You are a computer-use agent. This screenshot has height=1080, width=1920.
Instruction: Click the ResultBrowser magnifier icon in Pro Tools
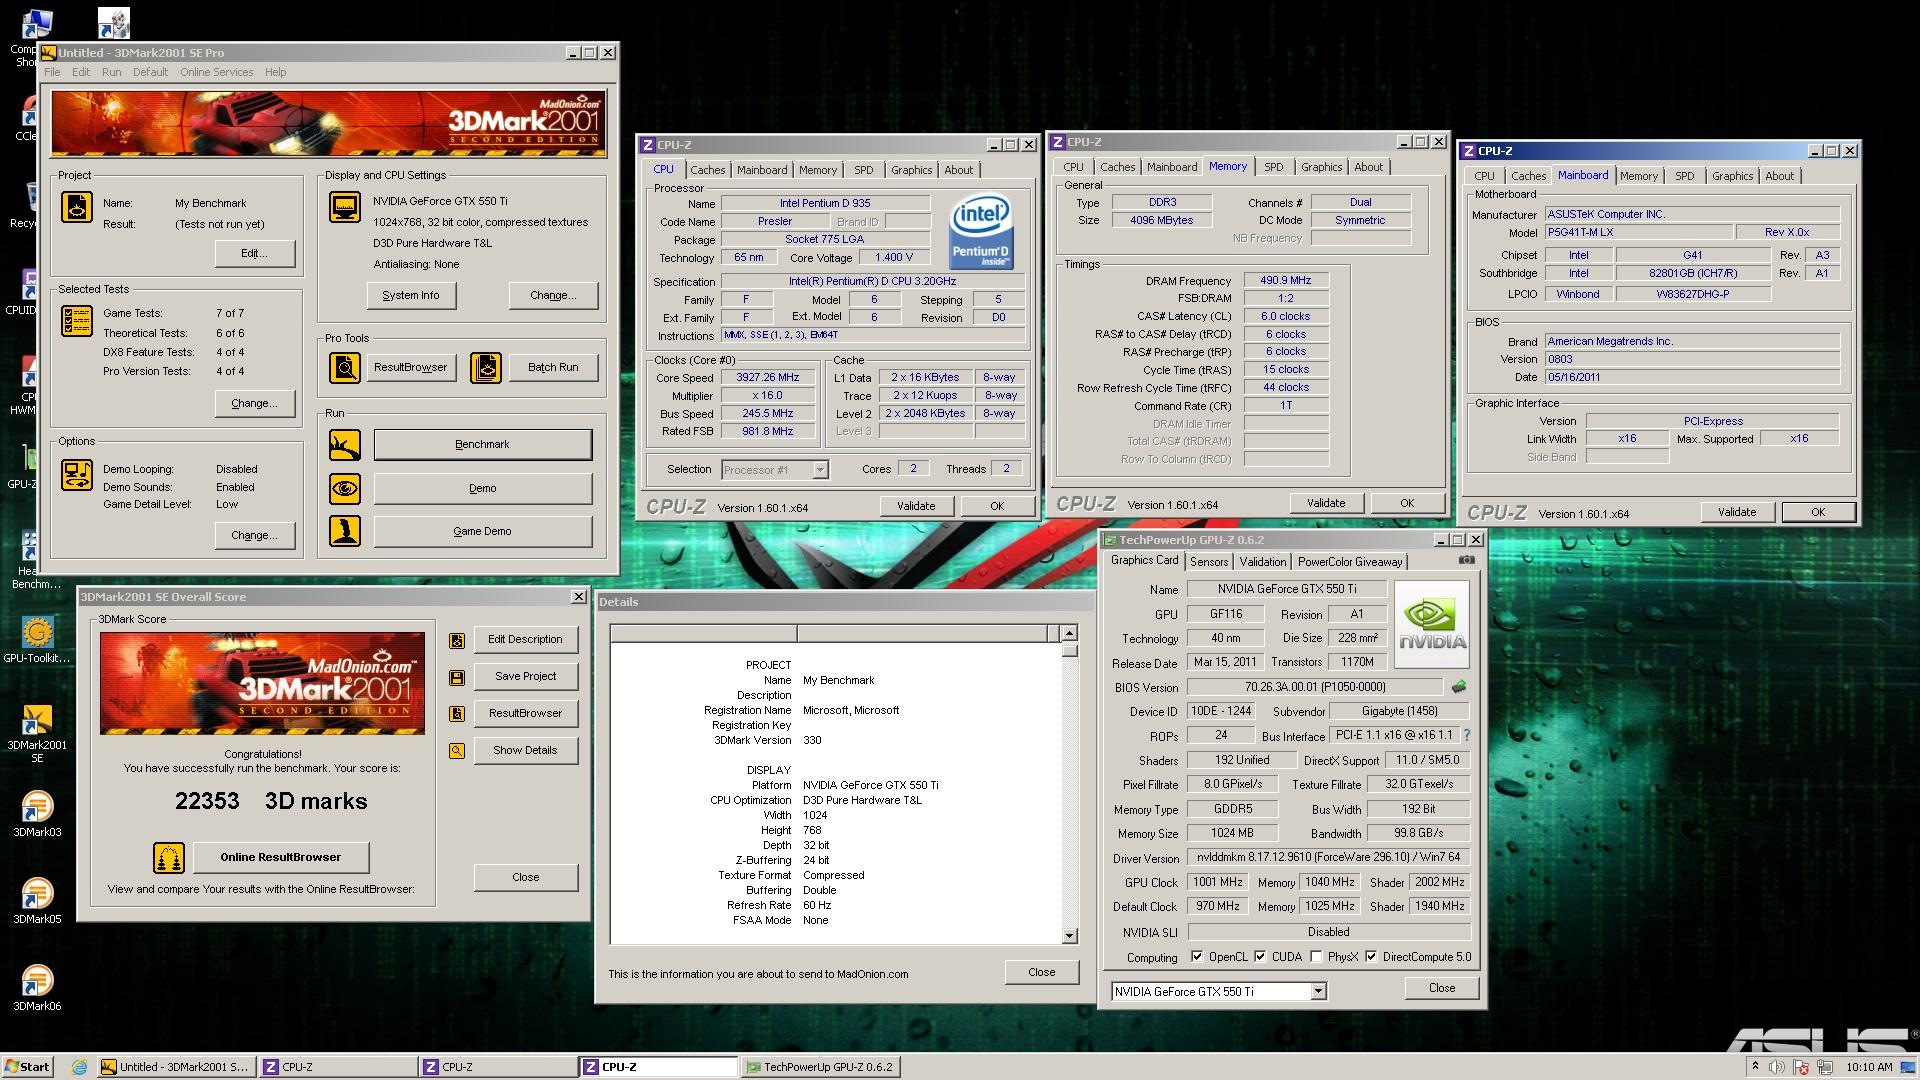coord(345,367)
